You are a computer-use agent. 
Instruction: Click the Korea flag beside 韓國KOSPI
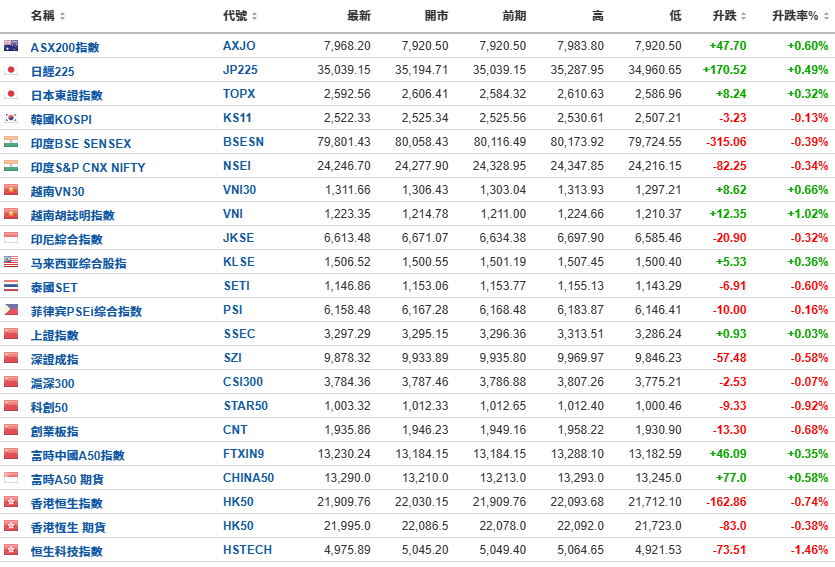[11, 118]
